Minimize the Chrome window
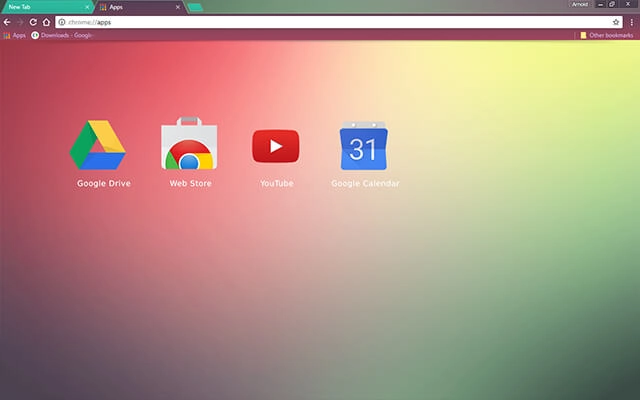640x400 pixels. pos(600,4)
